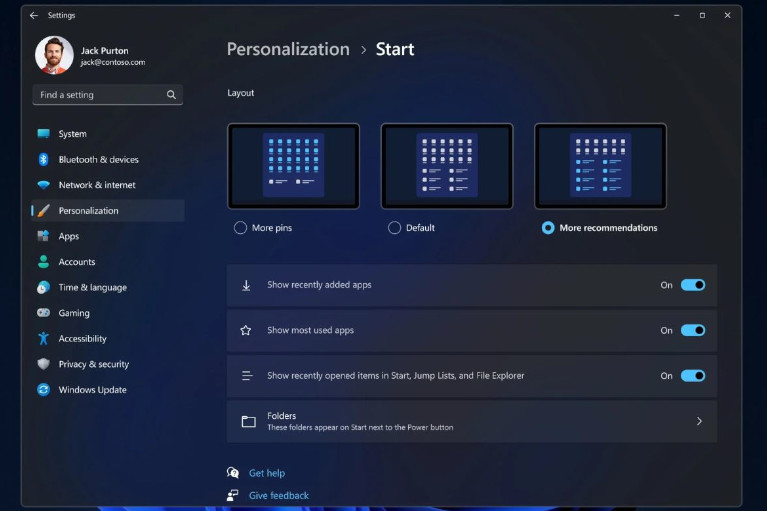
Task: Open the Give feedback link
Action: 279,495
